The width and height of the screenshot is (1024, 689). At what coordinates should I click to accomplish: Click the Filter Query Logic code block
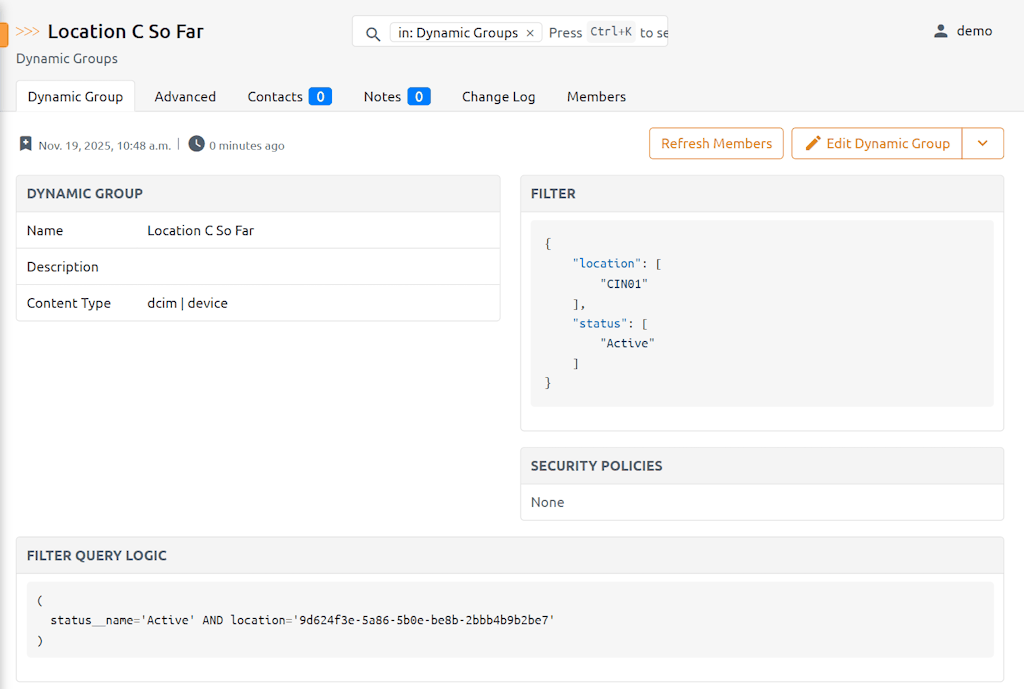click(x=510, y=620)
